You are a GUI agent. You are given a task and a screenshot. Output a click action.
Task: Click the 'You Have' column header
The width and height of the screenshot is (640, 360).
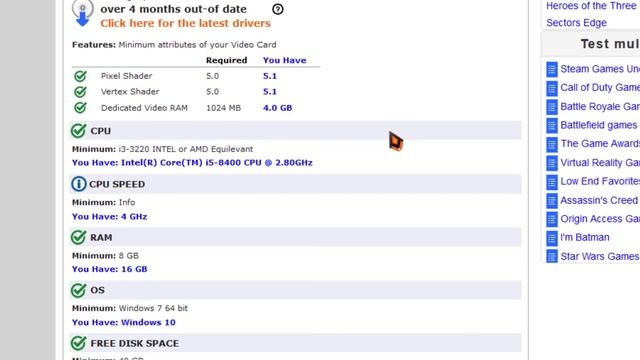point(284,60)
